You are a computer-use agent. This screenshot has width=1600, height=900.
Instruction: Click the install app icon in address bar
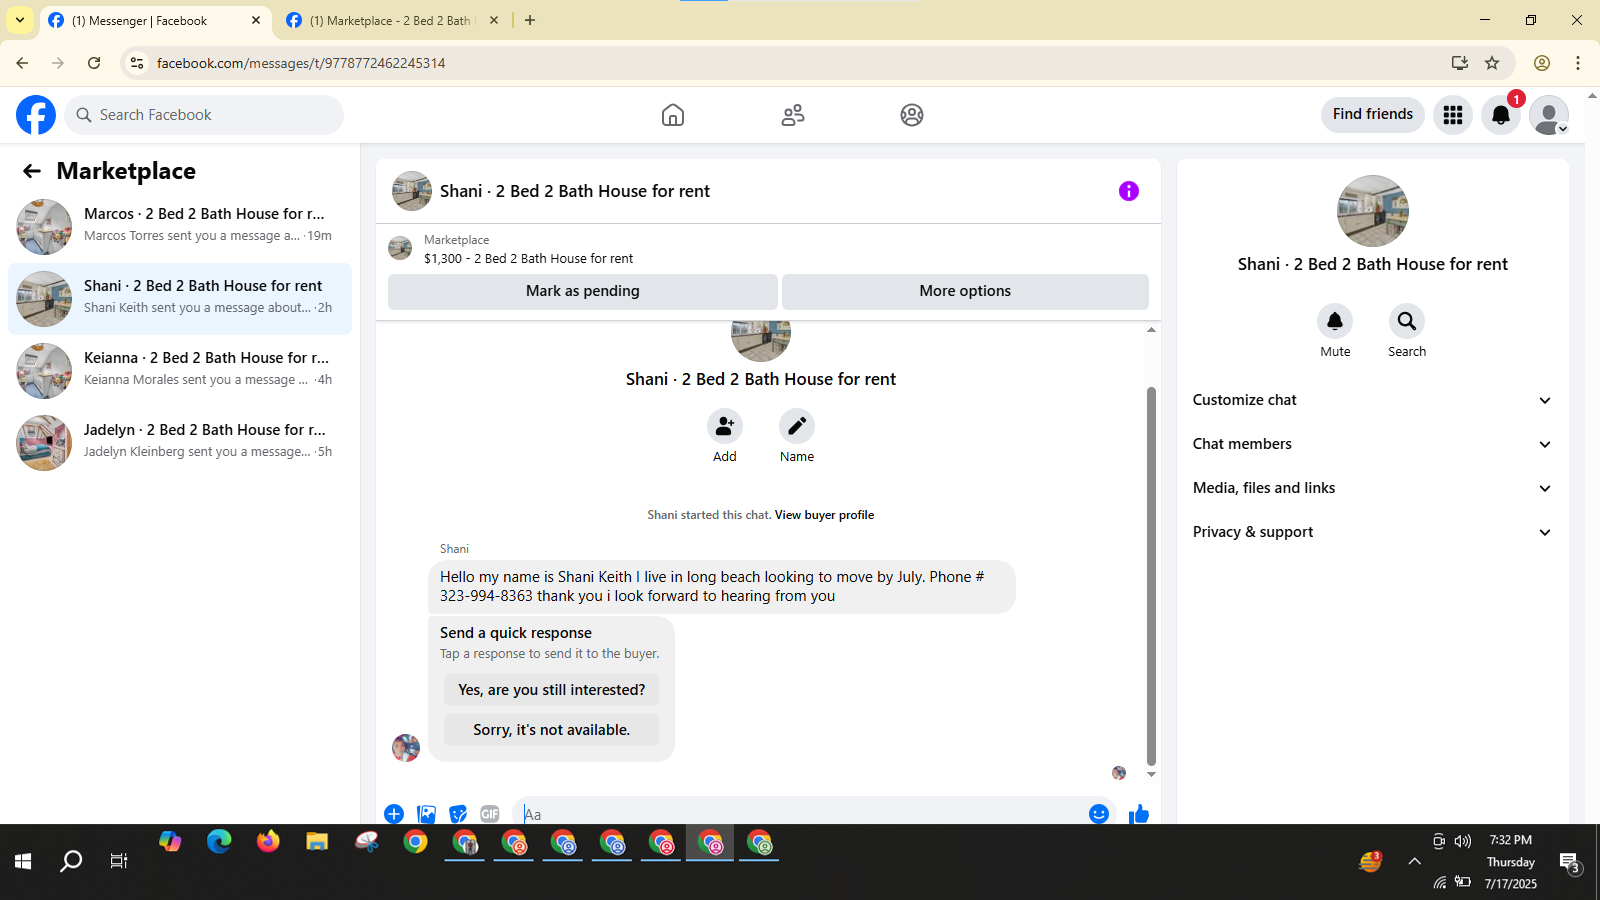click(x=1460, y=63)
